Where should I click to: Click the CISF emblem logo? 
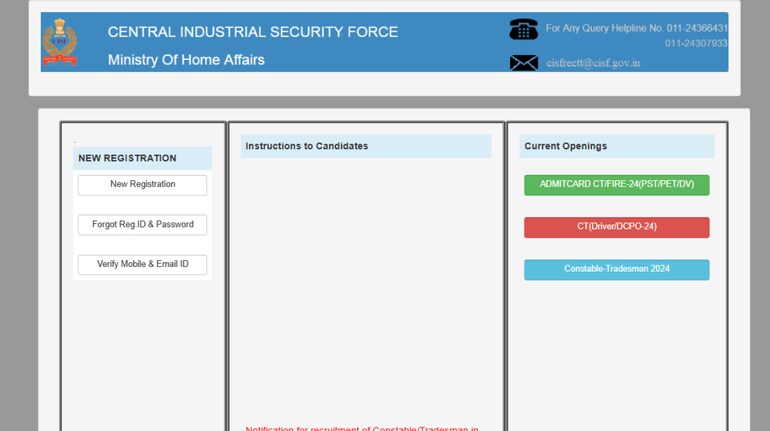click(x=60, y=43)
